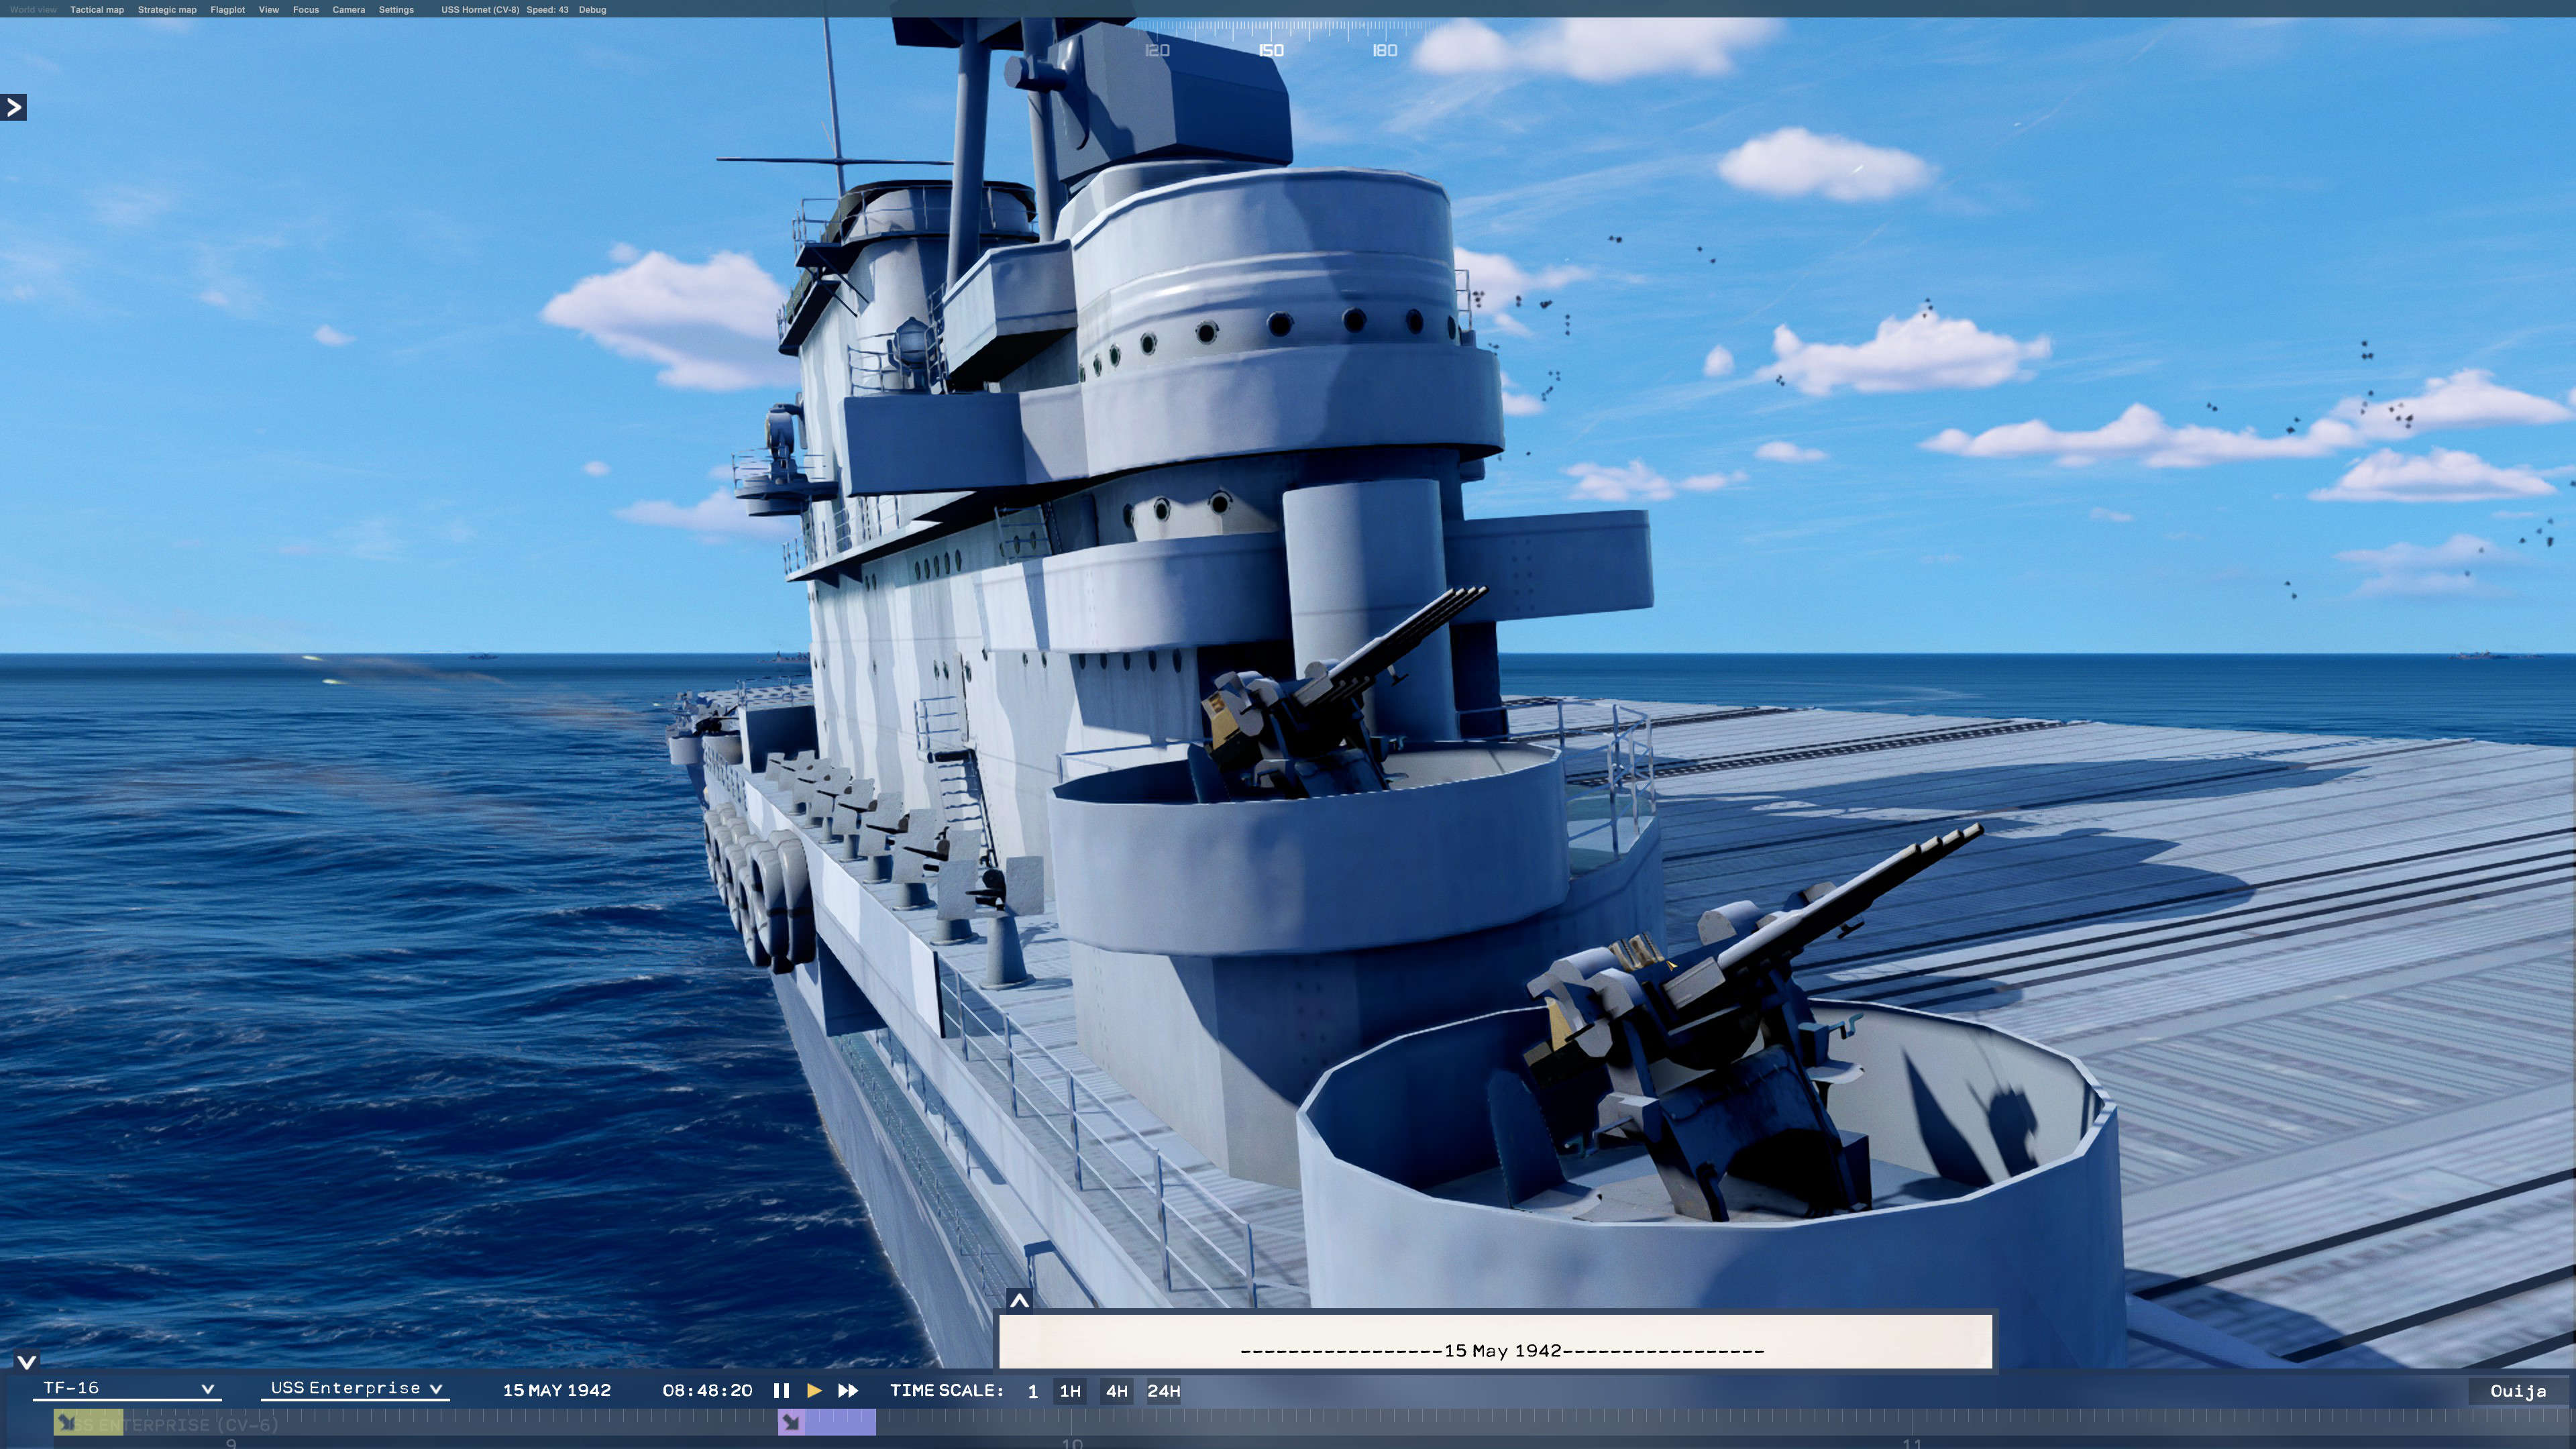The image size is (2576, 1449).
Task: Open the Settings menu
Action: click(x=397, y=9)
